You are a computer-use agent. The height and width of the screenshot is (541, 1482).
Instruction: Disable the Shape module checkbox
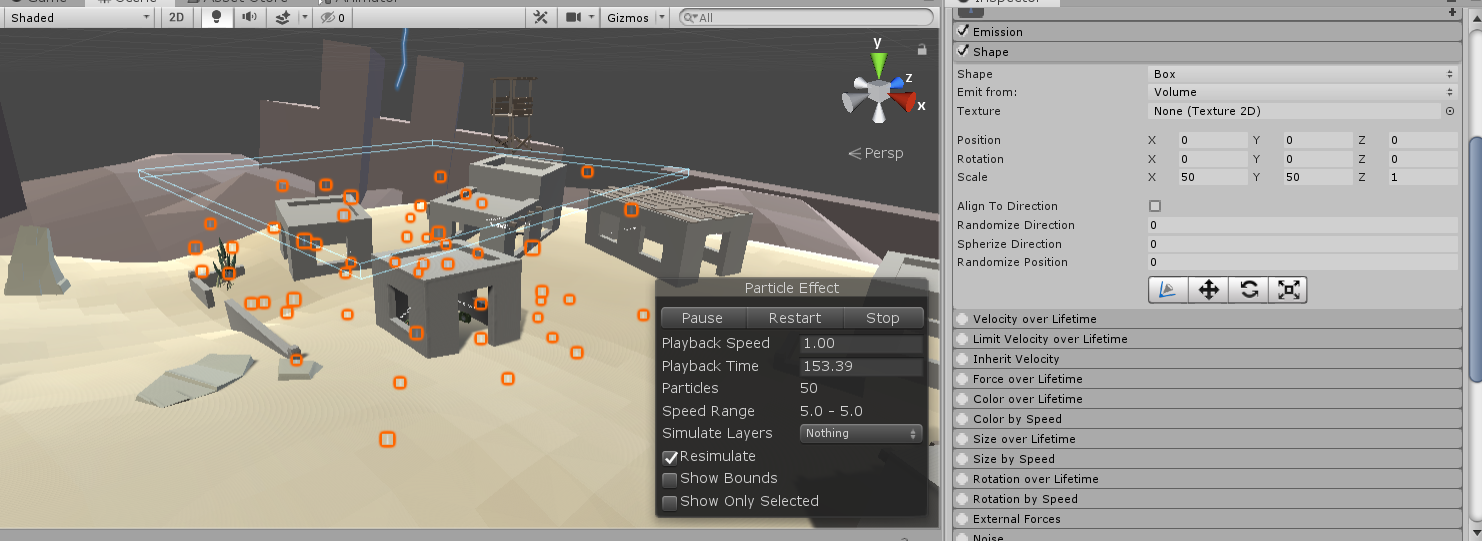pos(963,51)
